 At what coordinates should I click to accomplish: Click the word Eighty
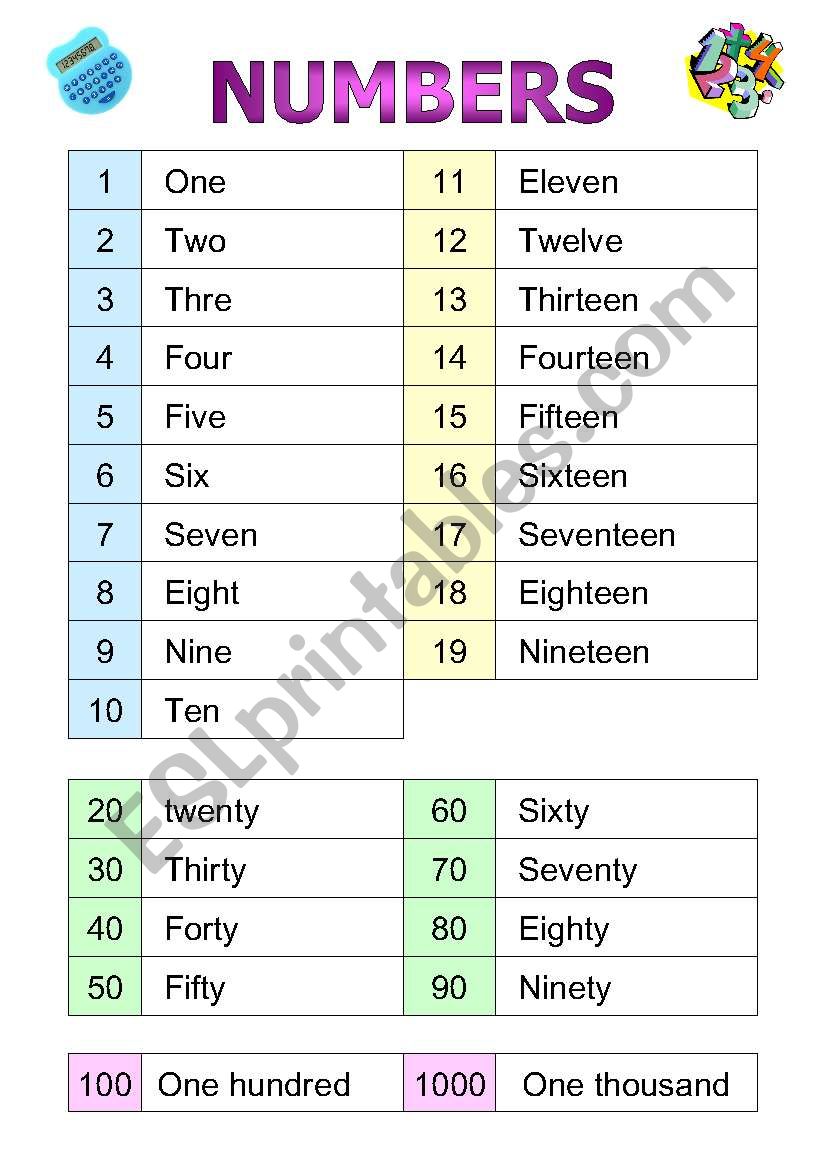(563, 929)
